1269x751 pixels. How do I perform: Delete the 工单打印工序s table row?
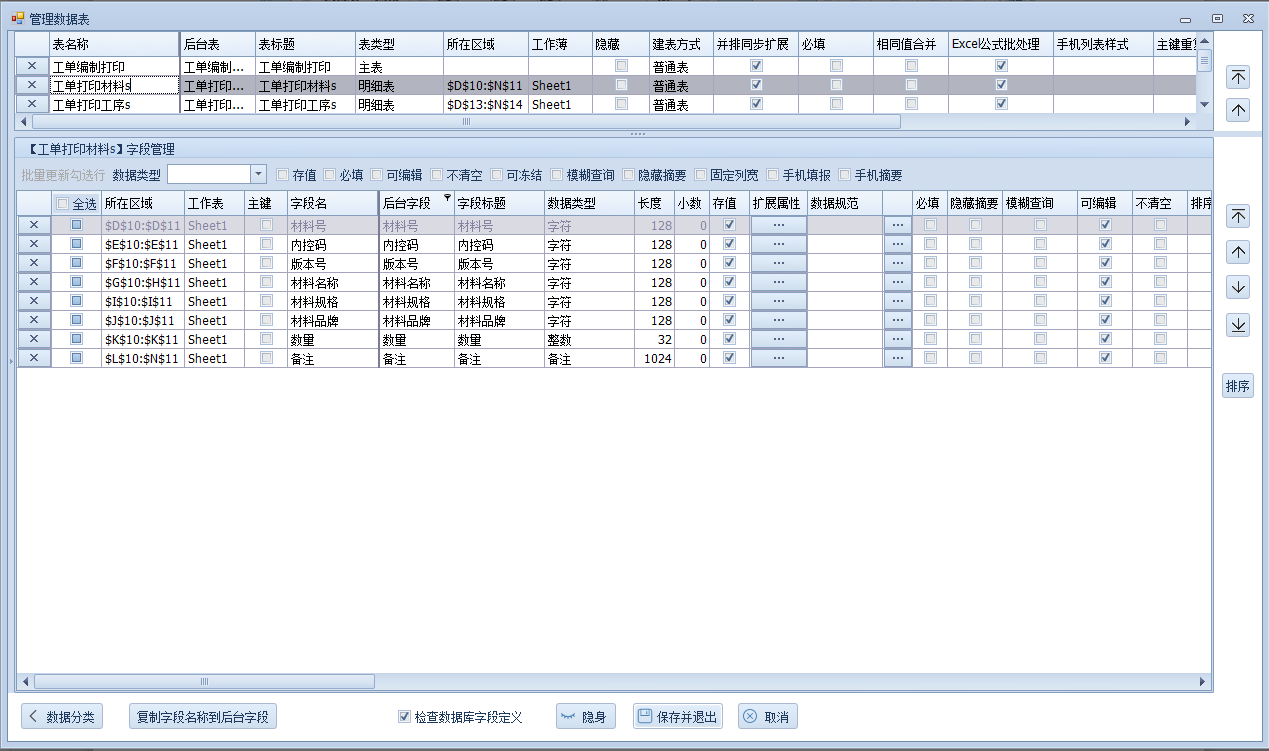coord(32,104)
